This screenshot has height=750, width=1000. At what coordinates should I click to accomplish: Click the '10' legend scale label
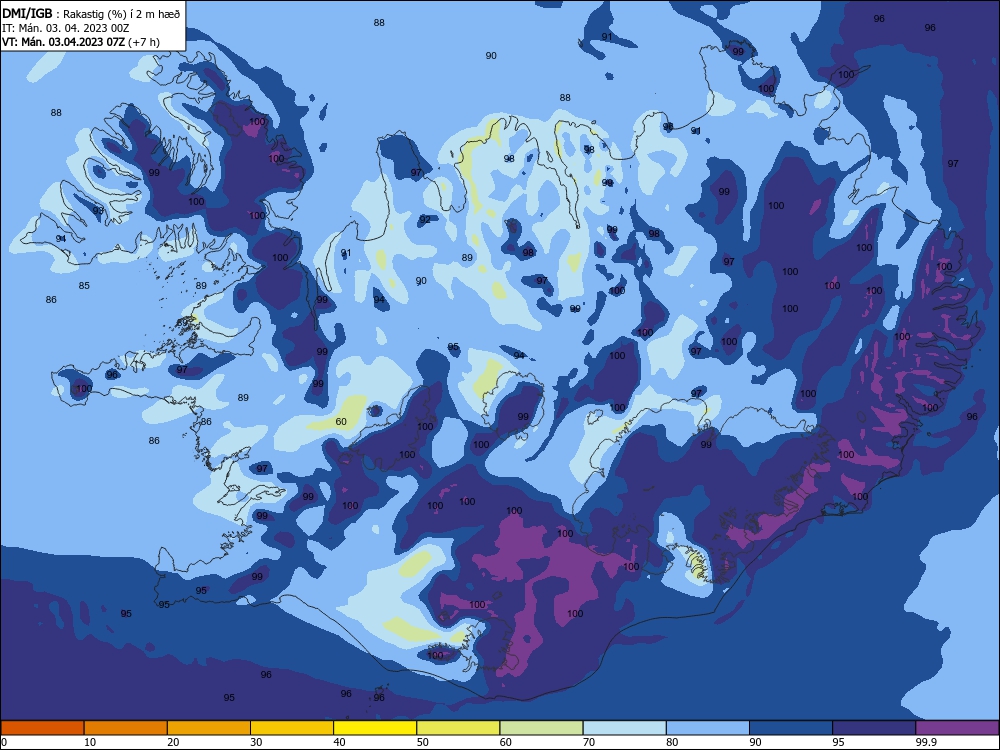point(90,742)
